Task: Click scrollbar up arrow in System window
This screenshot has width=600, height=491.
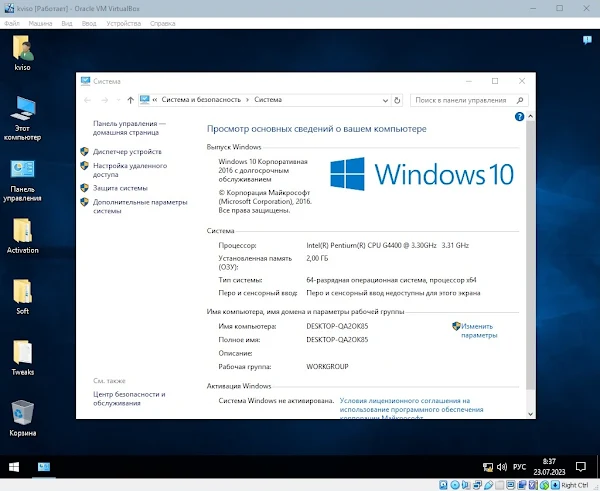Action: (x=530, y=116)
